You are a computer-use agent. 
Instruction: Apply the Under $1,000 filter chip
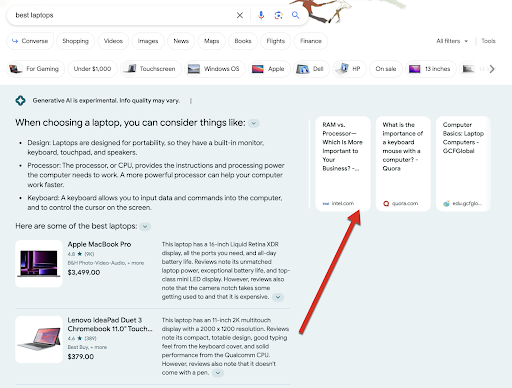(x=92, y=69)
